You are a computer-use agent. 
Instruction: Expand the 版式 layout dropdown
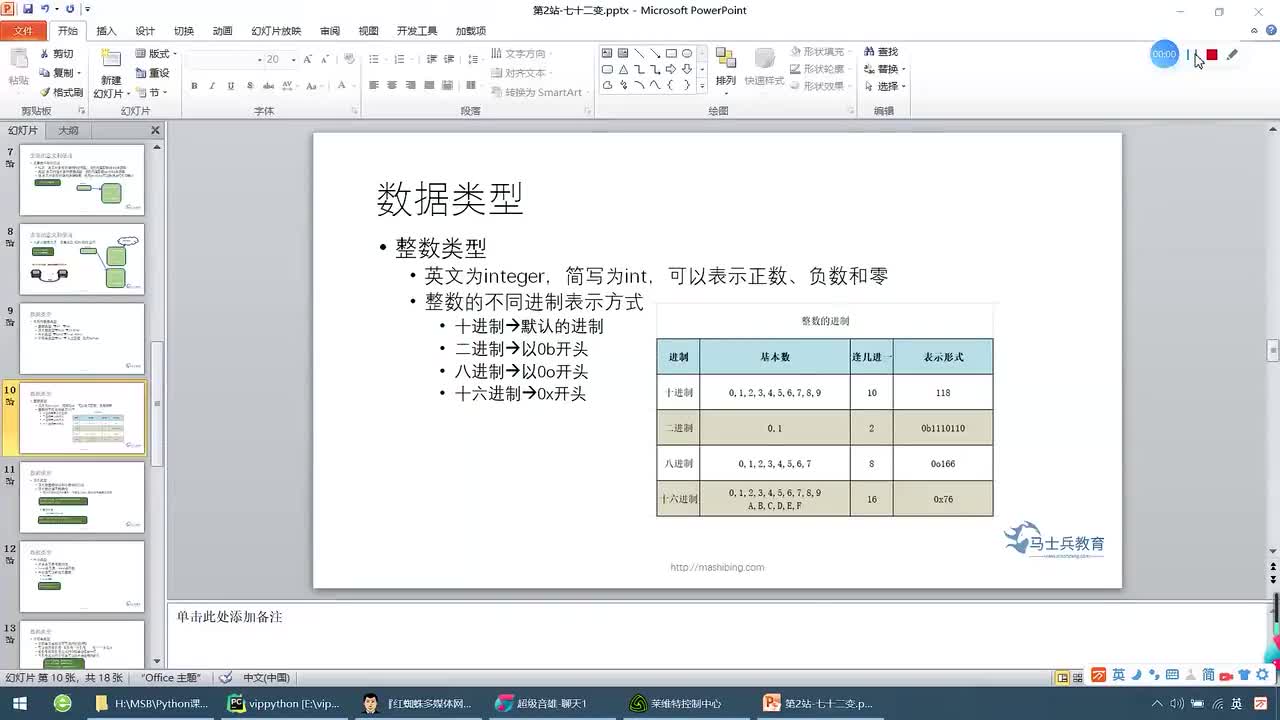click(x=155, y=54)
